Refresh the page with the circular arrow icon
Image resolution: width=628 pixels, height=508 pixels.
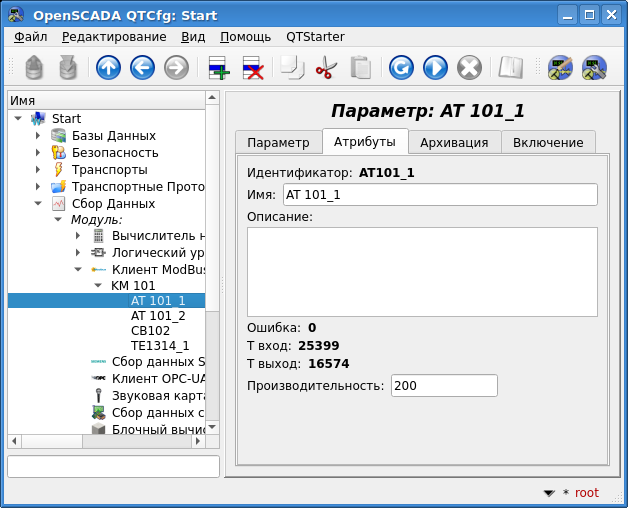click(x=401, y=68)
